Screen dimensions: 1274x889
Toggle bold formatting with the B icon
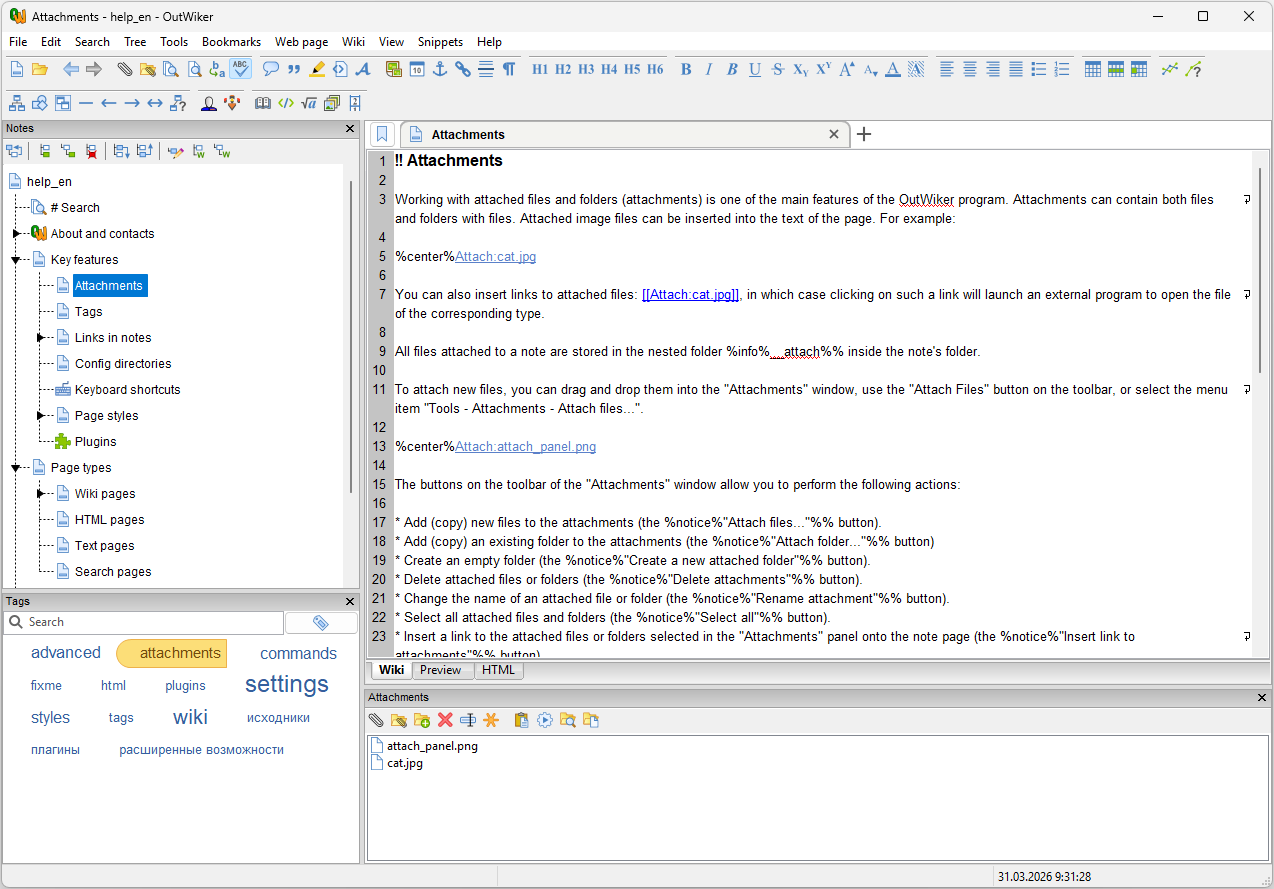[686, 69]
